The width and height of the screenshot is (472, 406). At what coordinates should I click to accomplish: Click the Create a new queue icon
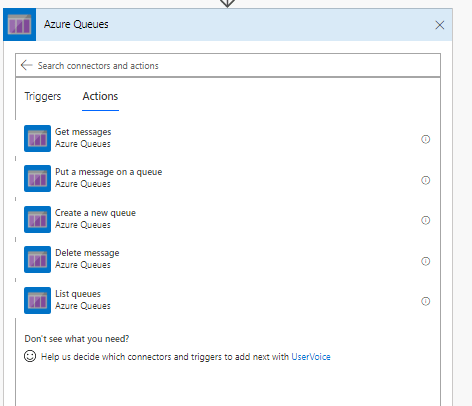coord(37,219)
